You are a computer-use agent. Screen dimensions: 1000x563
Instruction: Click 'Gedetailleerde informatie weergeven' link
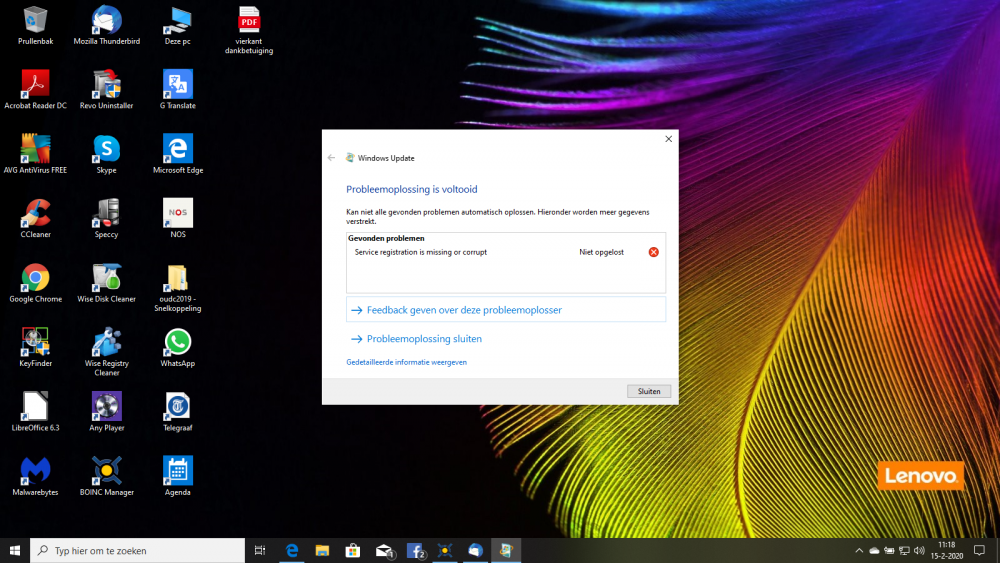coord(406,362)
